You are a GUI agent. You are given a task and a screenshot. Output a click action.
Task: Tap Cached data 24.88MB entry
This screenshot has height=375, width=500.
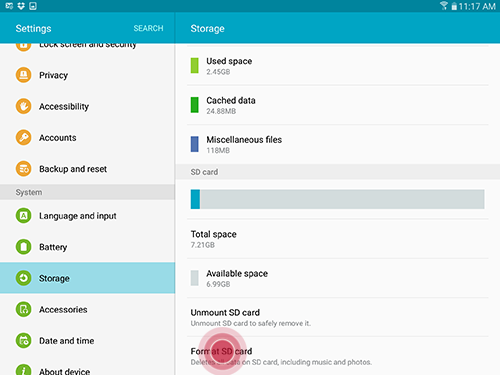tap(338, 105)
